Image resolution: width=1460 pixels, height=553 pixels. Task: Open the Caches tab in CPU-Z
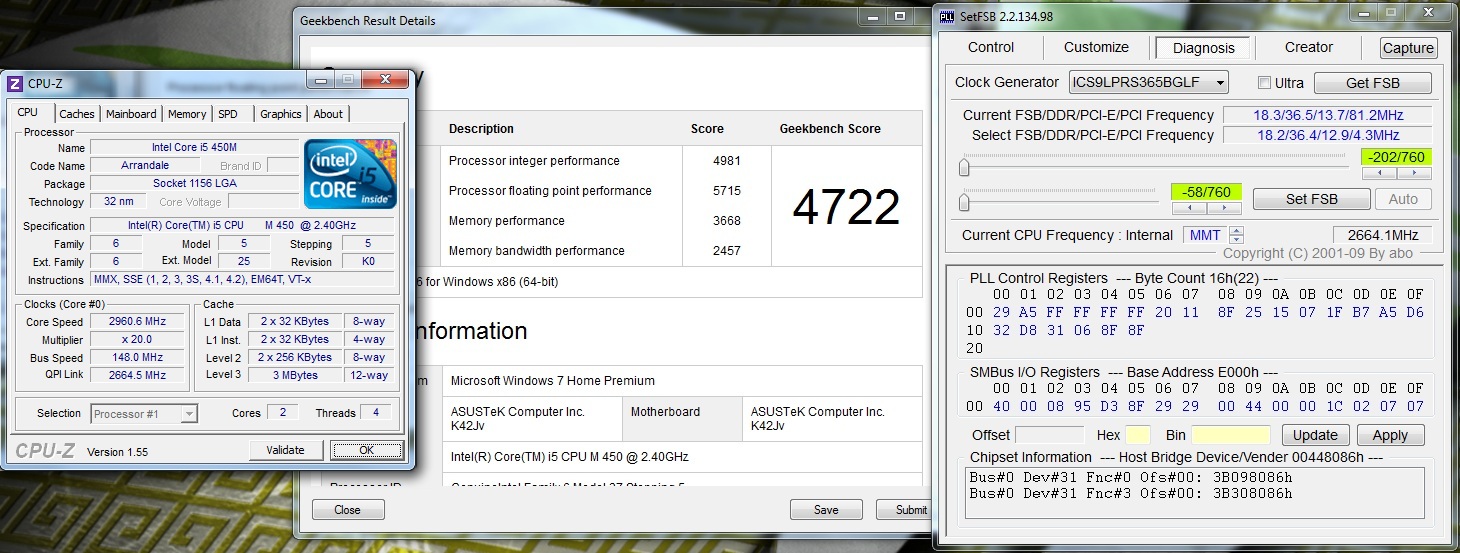pyautogui.click(x=77, y=114)
